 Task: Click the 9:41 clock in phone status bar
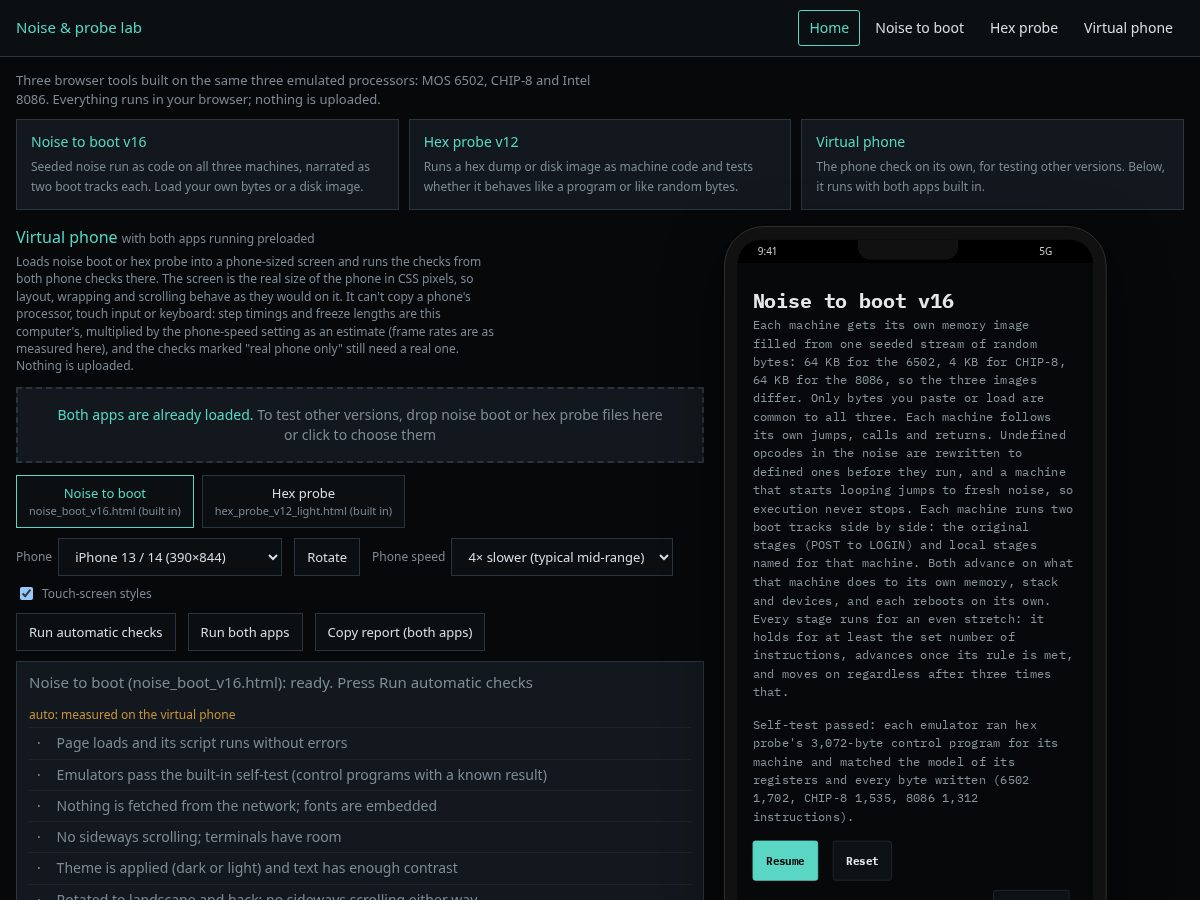767,251
